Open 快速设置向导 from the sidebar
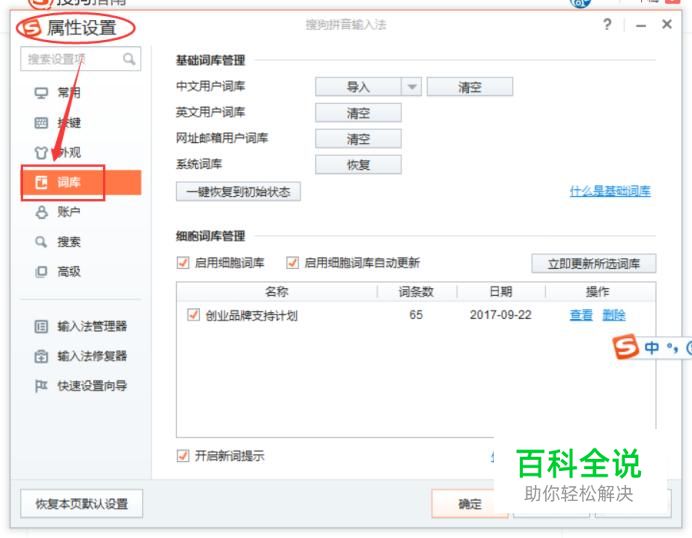Viewport: 692px width, 538px height. [x=92, y=386]
